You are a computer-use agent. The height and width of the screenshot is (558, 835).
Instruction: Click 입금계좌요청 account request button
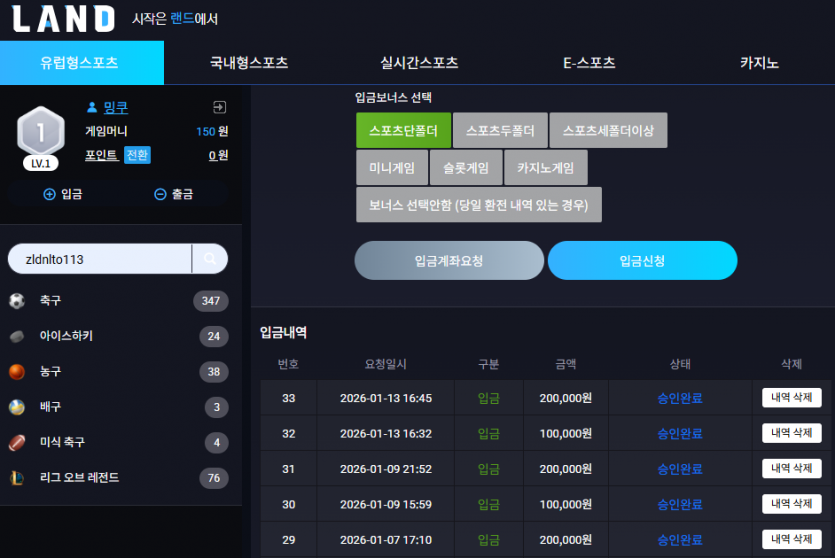(449, 260)
